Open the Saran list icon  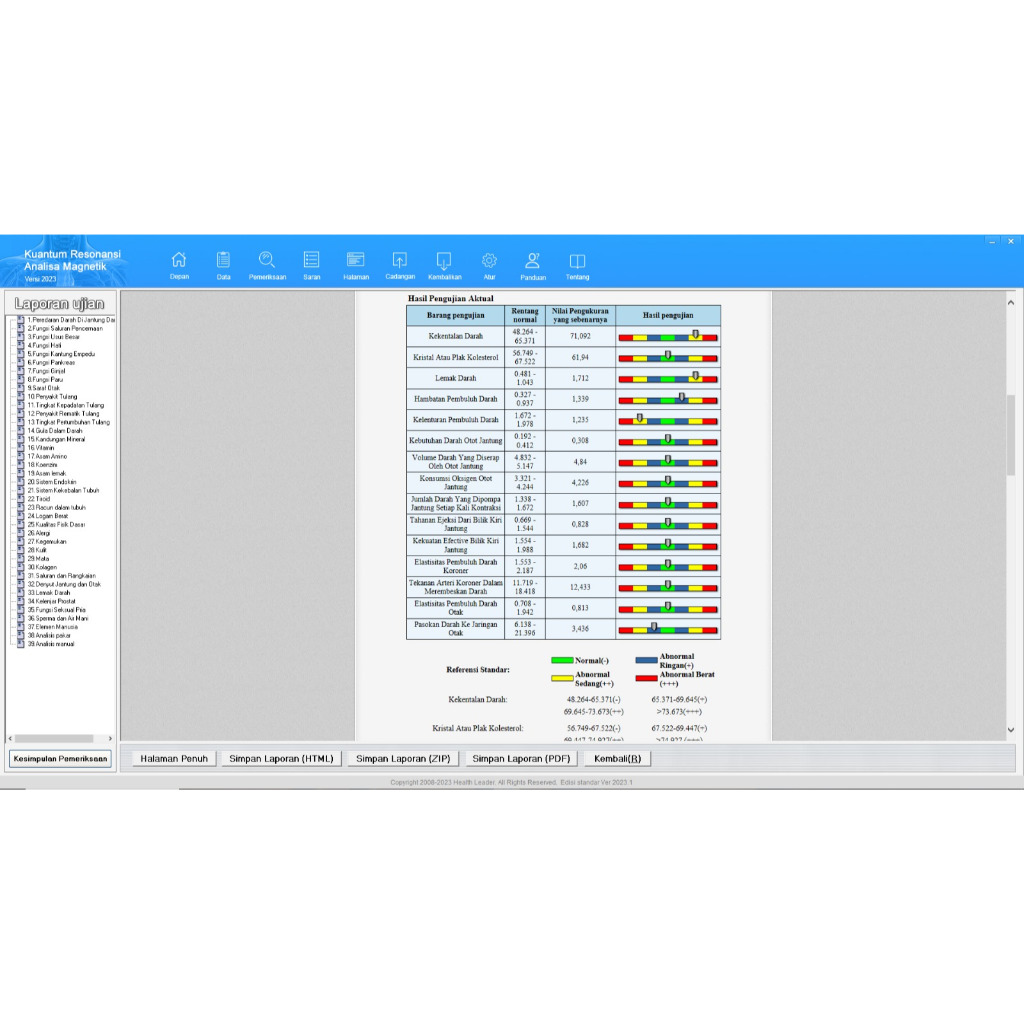click(x=312, y=260)
